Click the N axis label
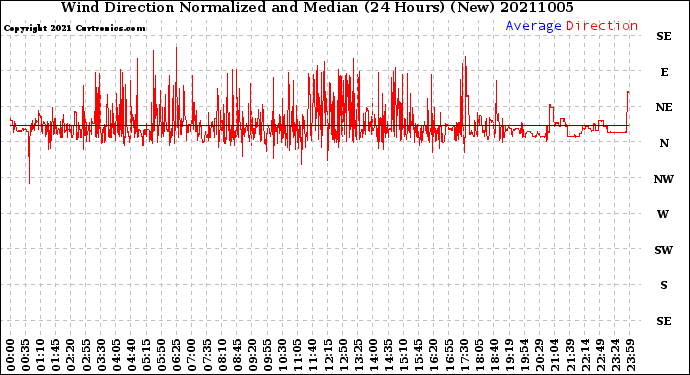Image resolution: width=690 pixels, height=375 pixels. click(664, 143)
